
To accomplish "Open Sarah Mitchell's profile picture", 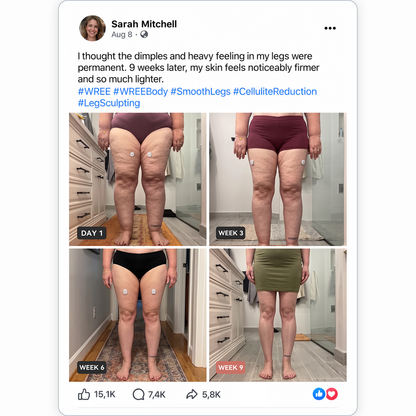I will [x=92, y=28].
